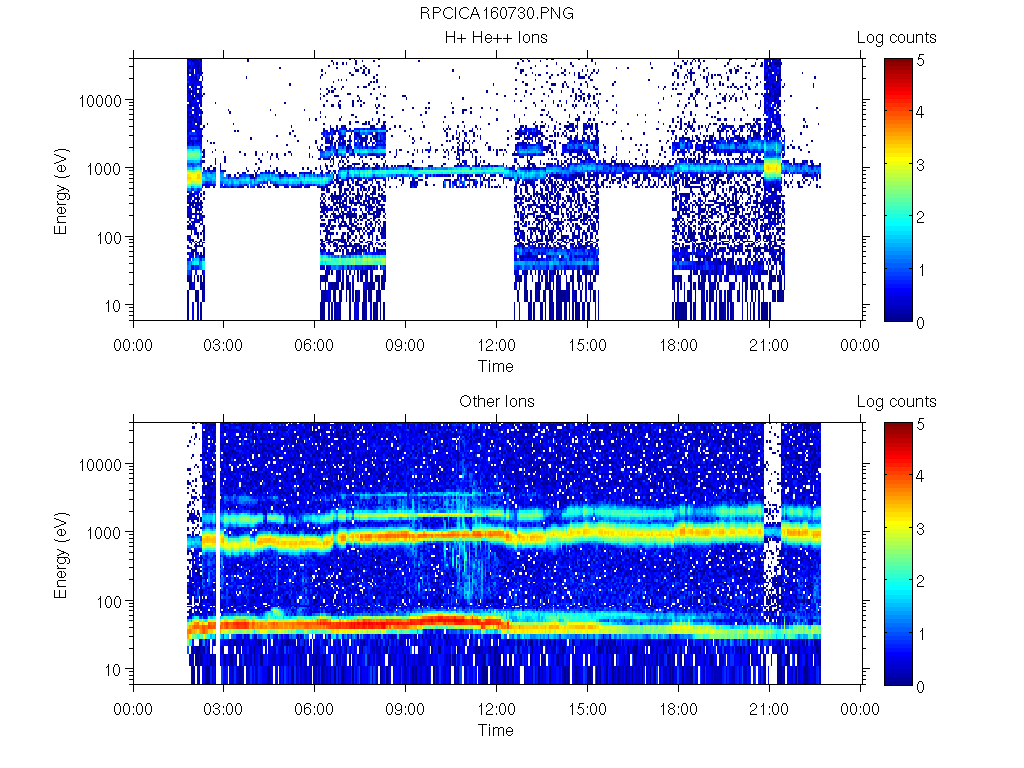The image size is (1024, 768).
Task: Select the "Other Ions" plot title
Action: coord(496,401)
